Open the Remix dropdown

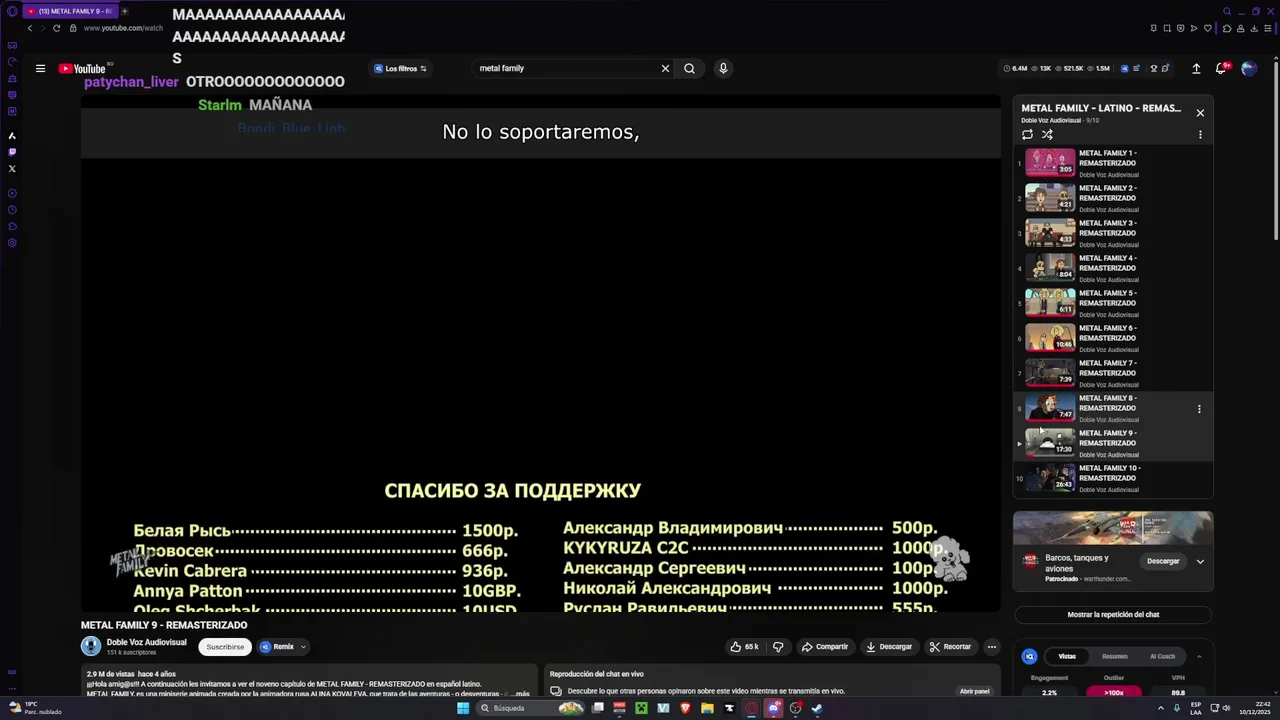point(283,647)
